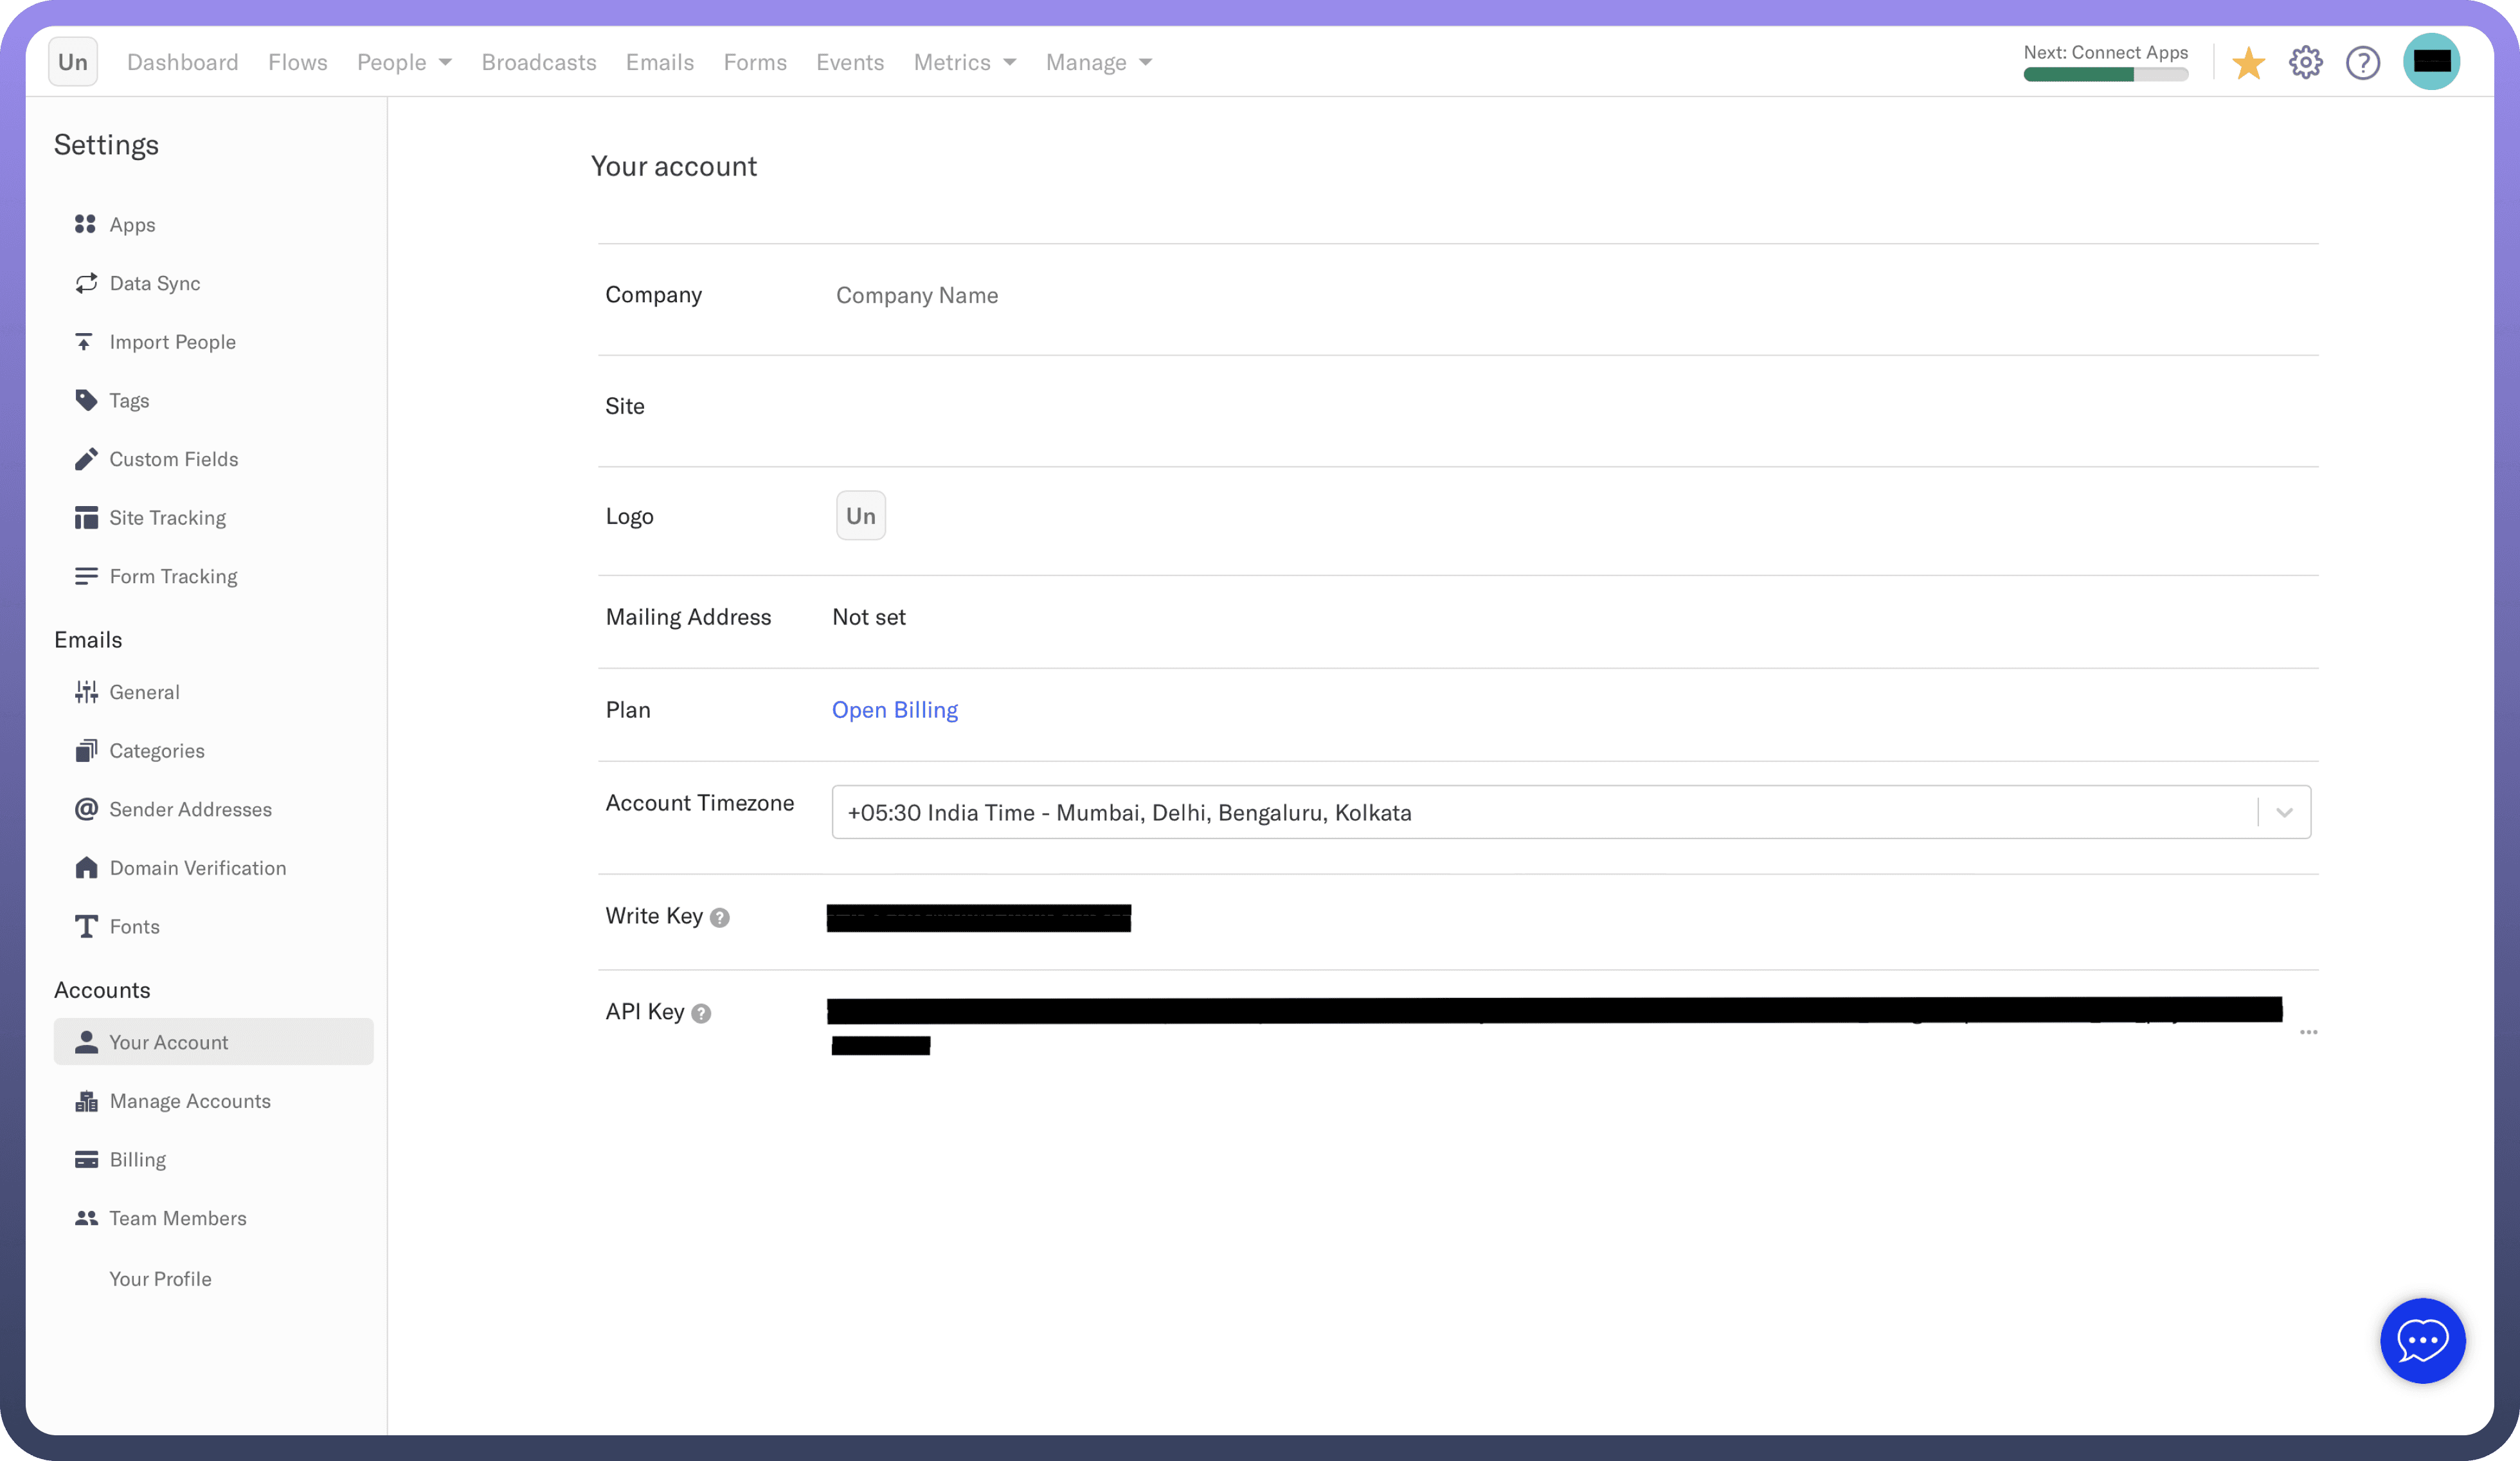Click the Company Name input field
2520x1461 pixels.
917,295
